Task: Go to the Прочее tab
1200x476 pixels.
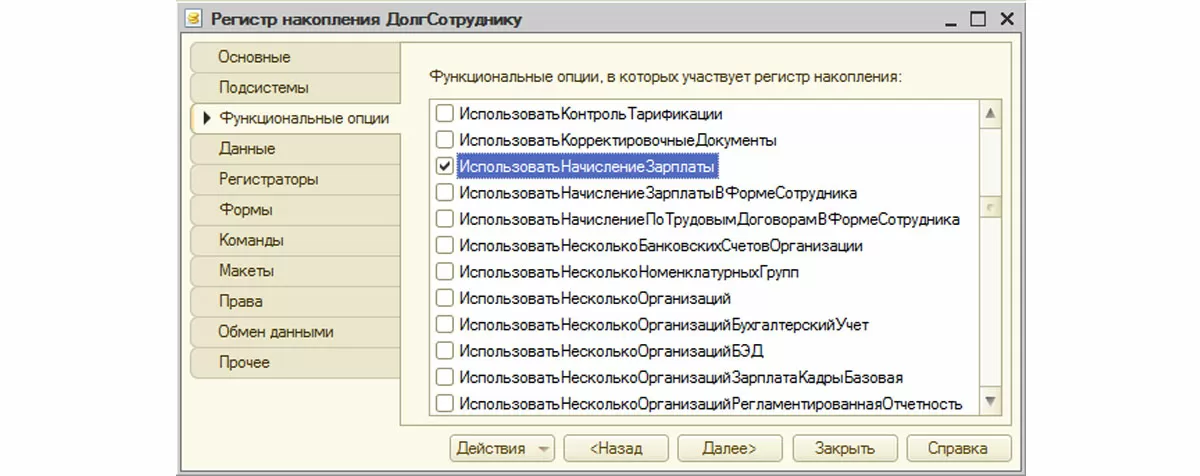Action: [x=294, y=362]
